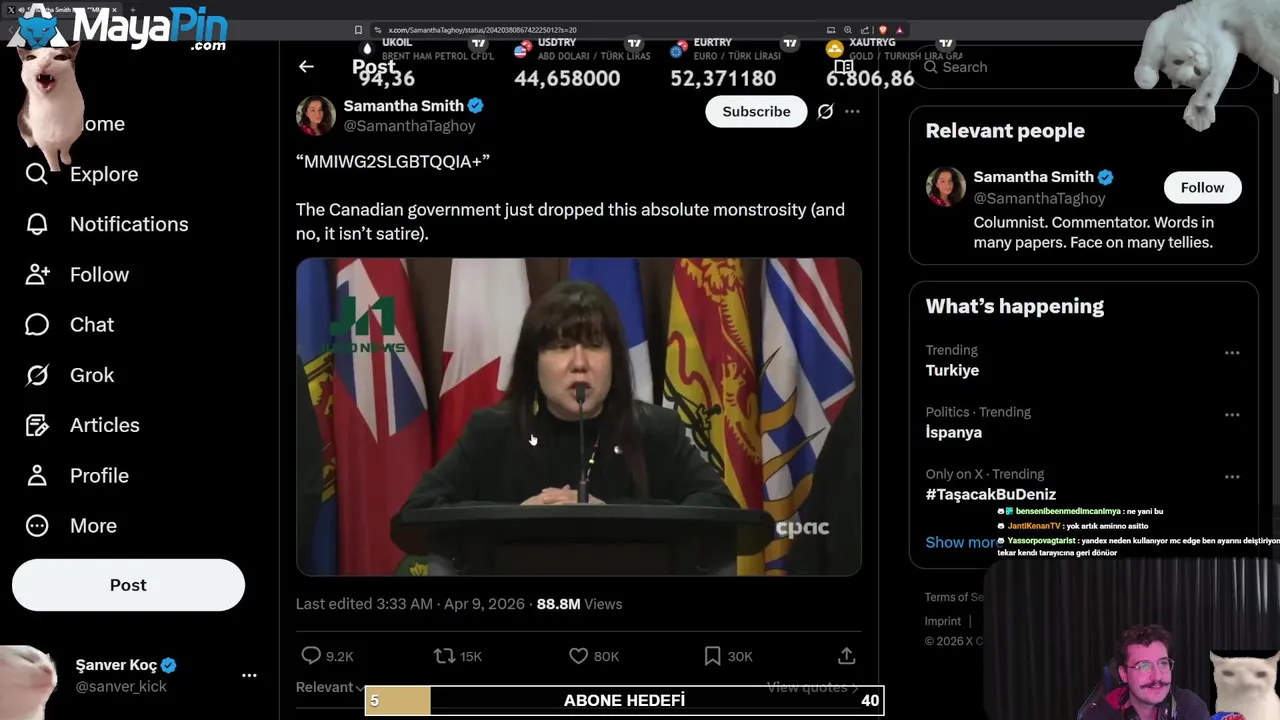The width and height of the screenshot is (1280, 720).
Task: Open the Profile menu item label
Action: point(99,475)
